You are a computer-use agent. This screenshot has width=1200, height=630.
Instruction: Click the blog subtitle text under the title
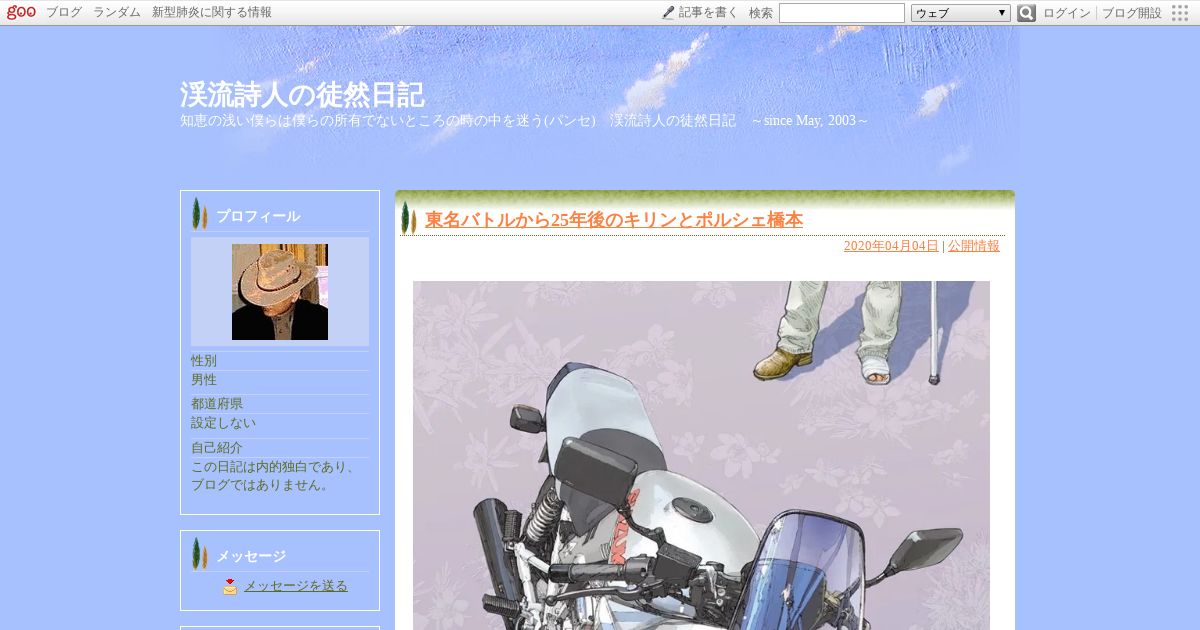[524, 121]
